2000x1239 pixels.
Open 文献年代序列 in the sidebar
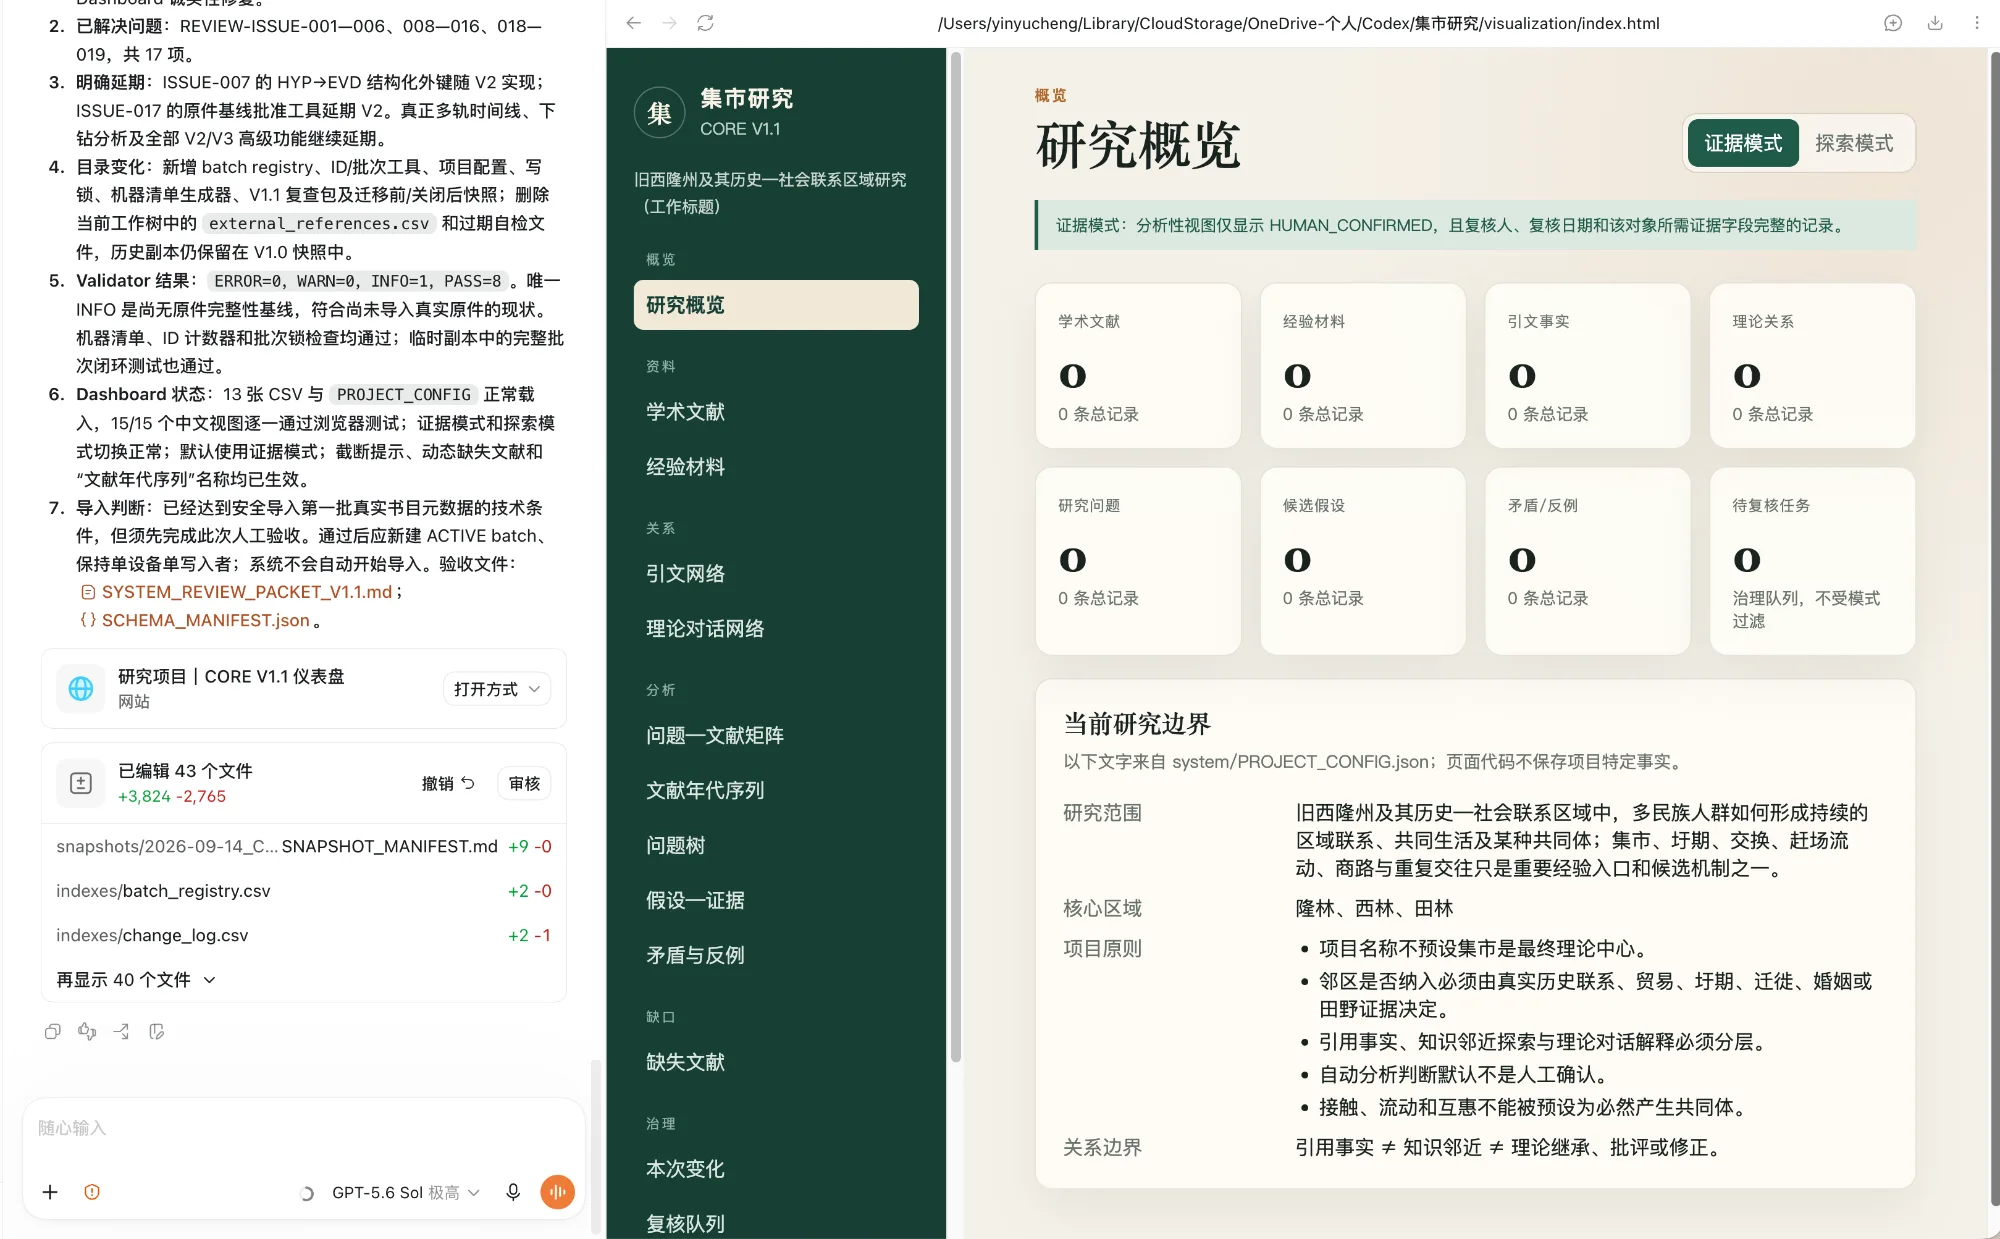coord(776,790)
